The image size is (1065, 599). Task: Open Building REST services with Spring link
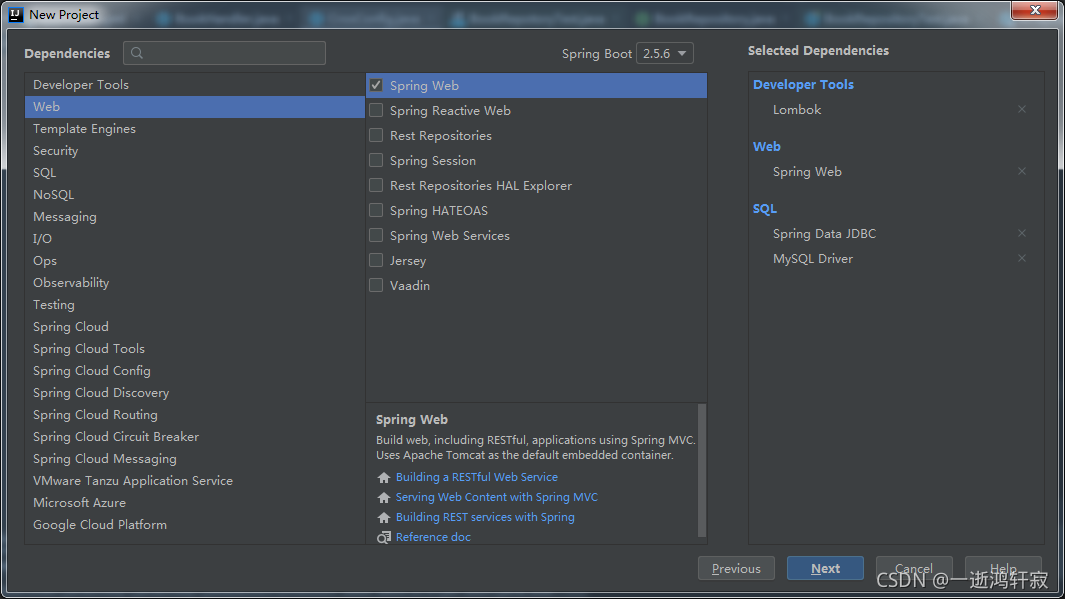[x=485, y=518]
